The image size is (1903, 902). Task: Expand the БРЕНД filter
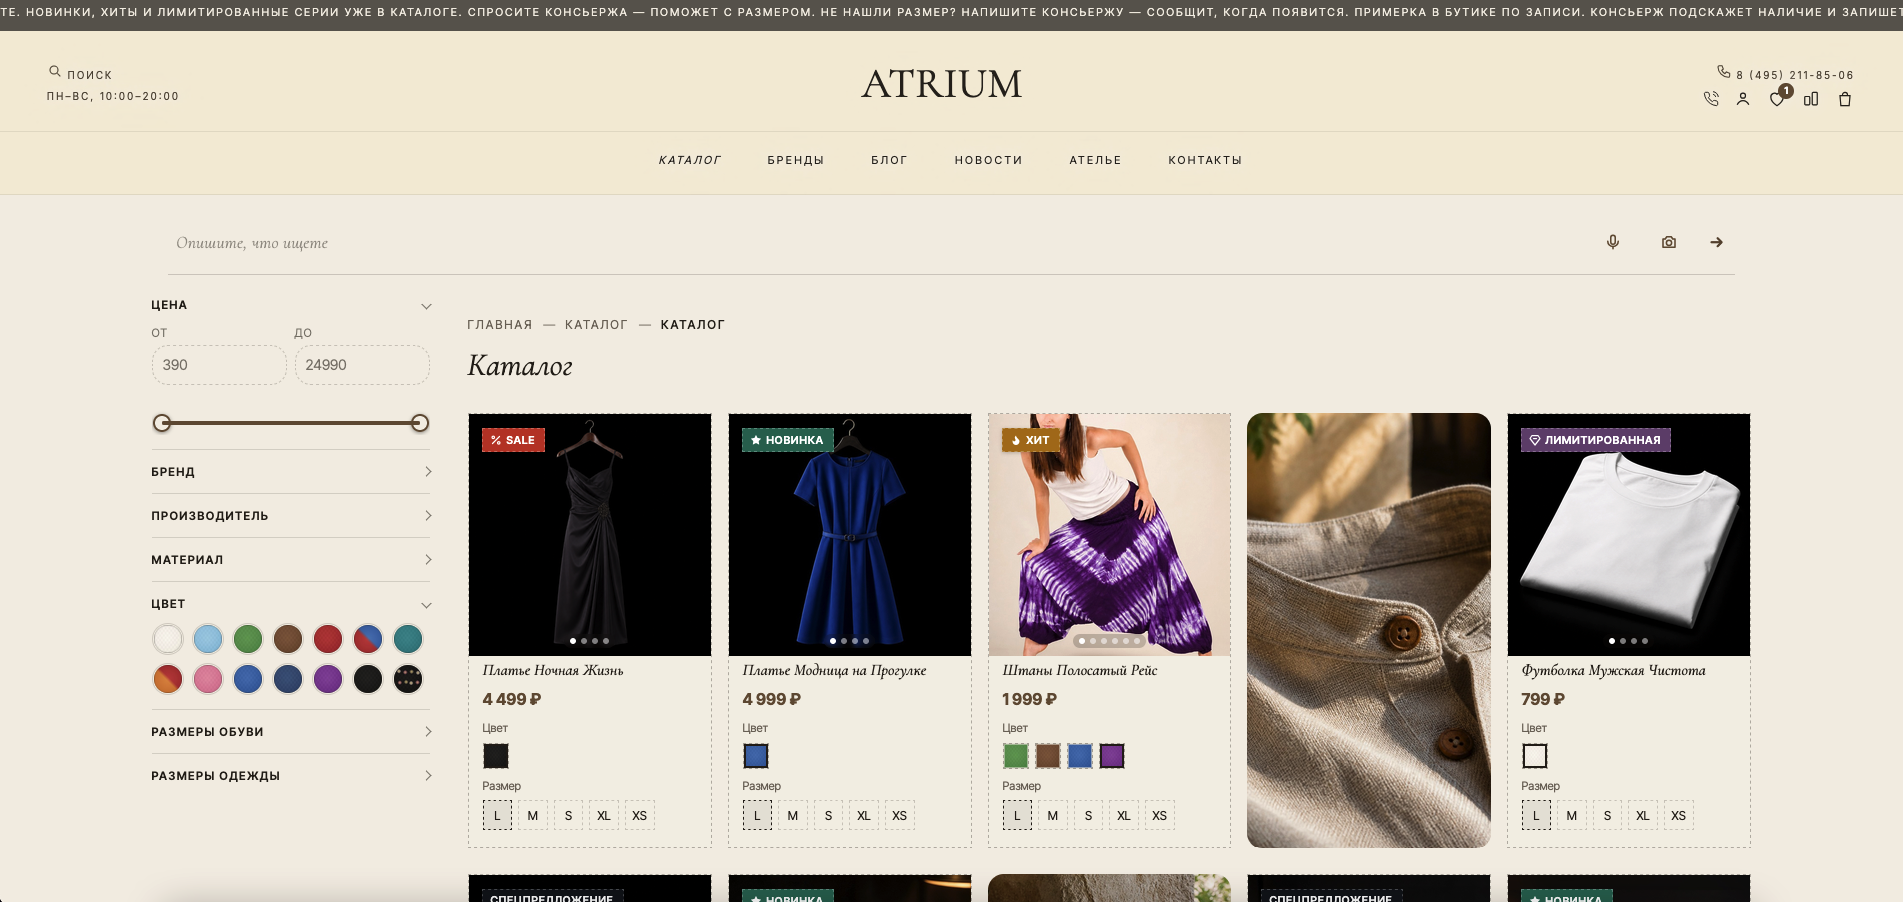pos(290,472)
